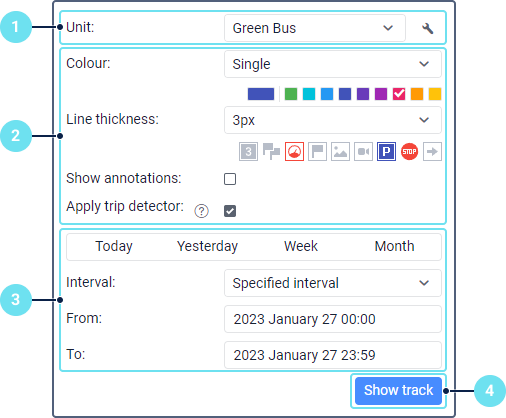506x418 pixels.
Task: Open the Colour dropdown set to Single
Action: coord(333,64)
